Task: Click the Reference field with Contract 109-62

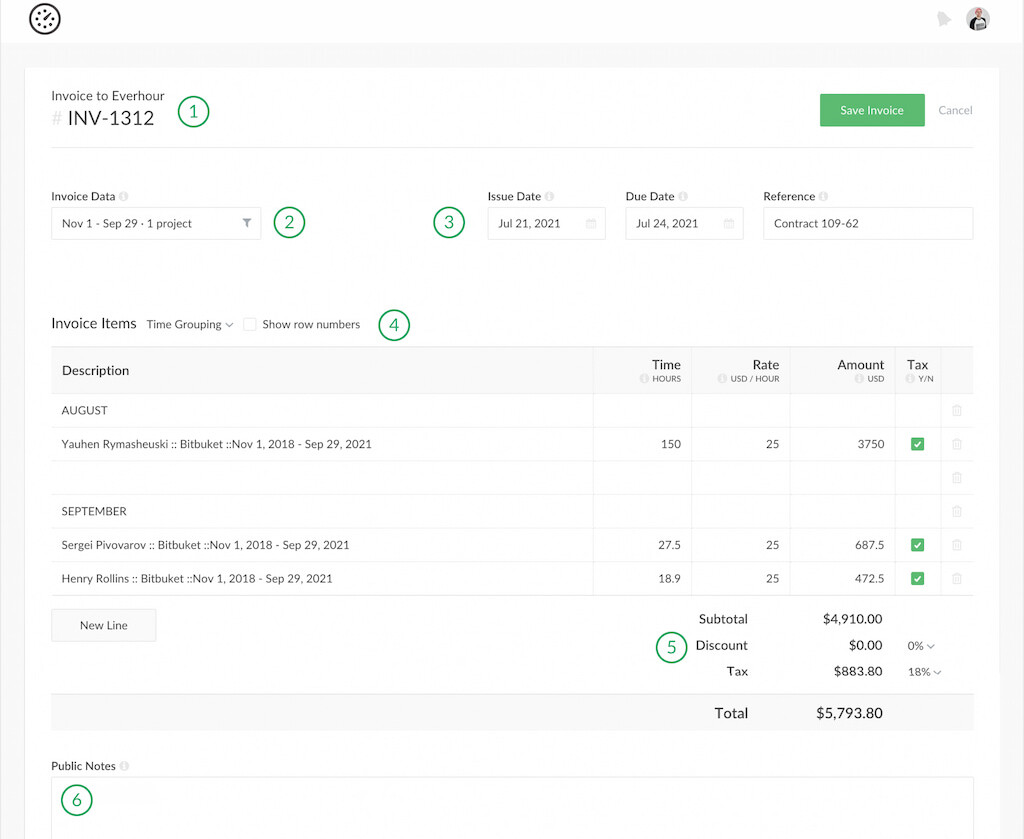Action: [x=867, y=224]
